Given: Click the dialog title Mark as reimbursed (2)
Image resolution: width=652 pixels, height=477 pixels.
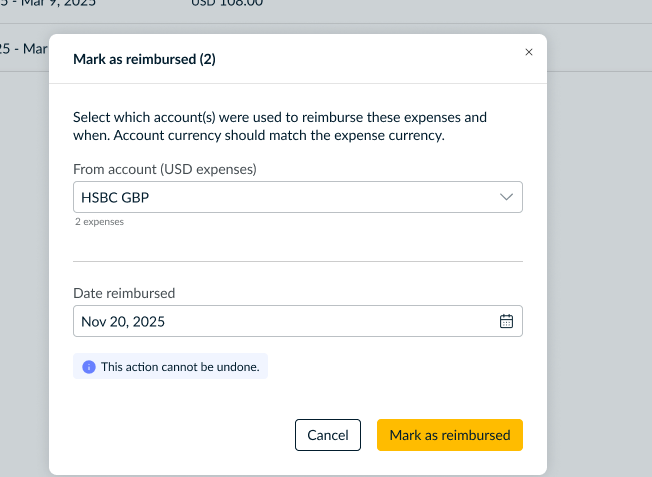Looking at the screenshot, I should (144, 59).
